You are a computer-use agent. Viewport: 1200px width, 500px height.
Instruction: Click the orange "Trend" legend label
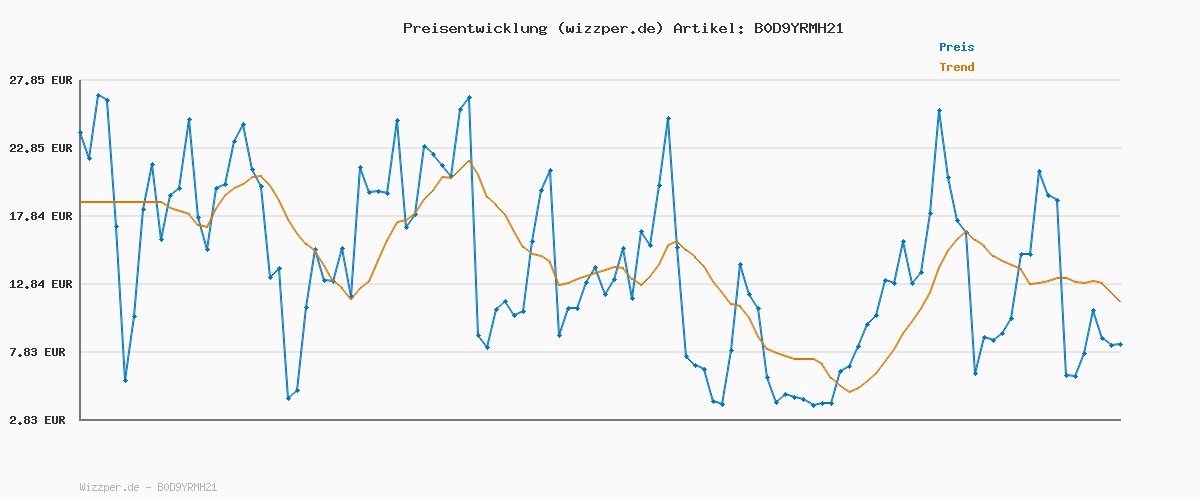point(956,67)
